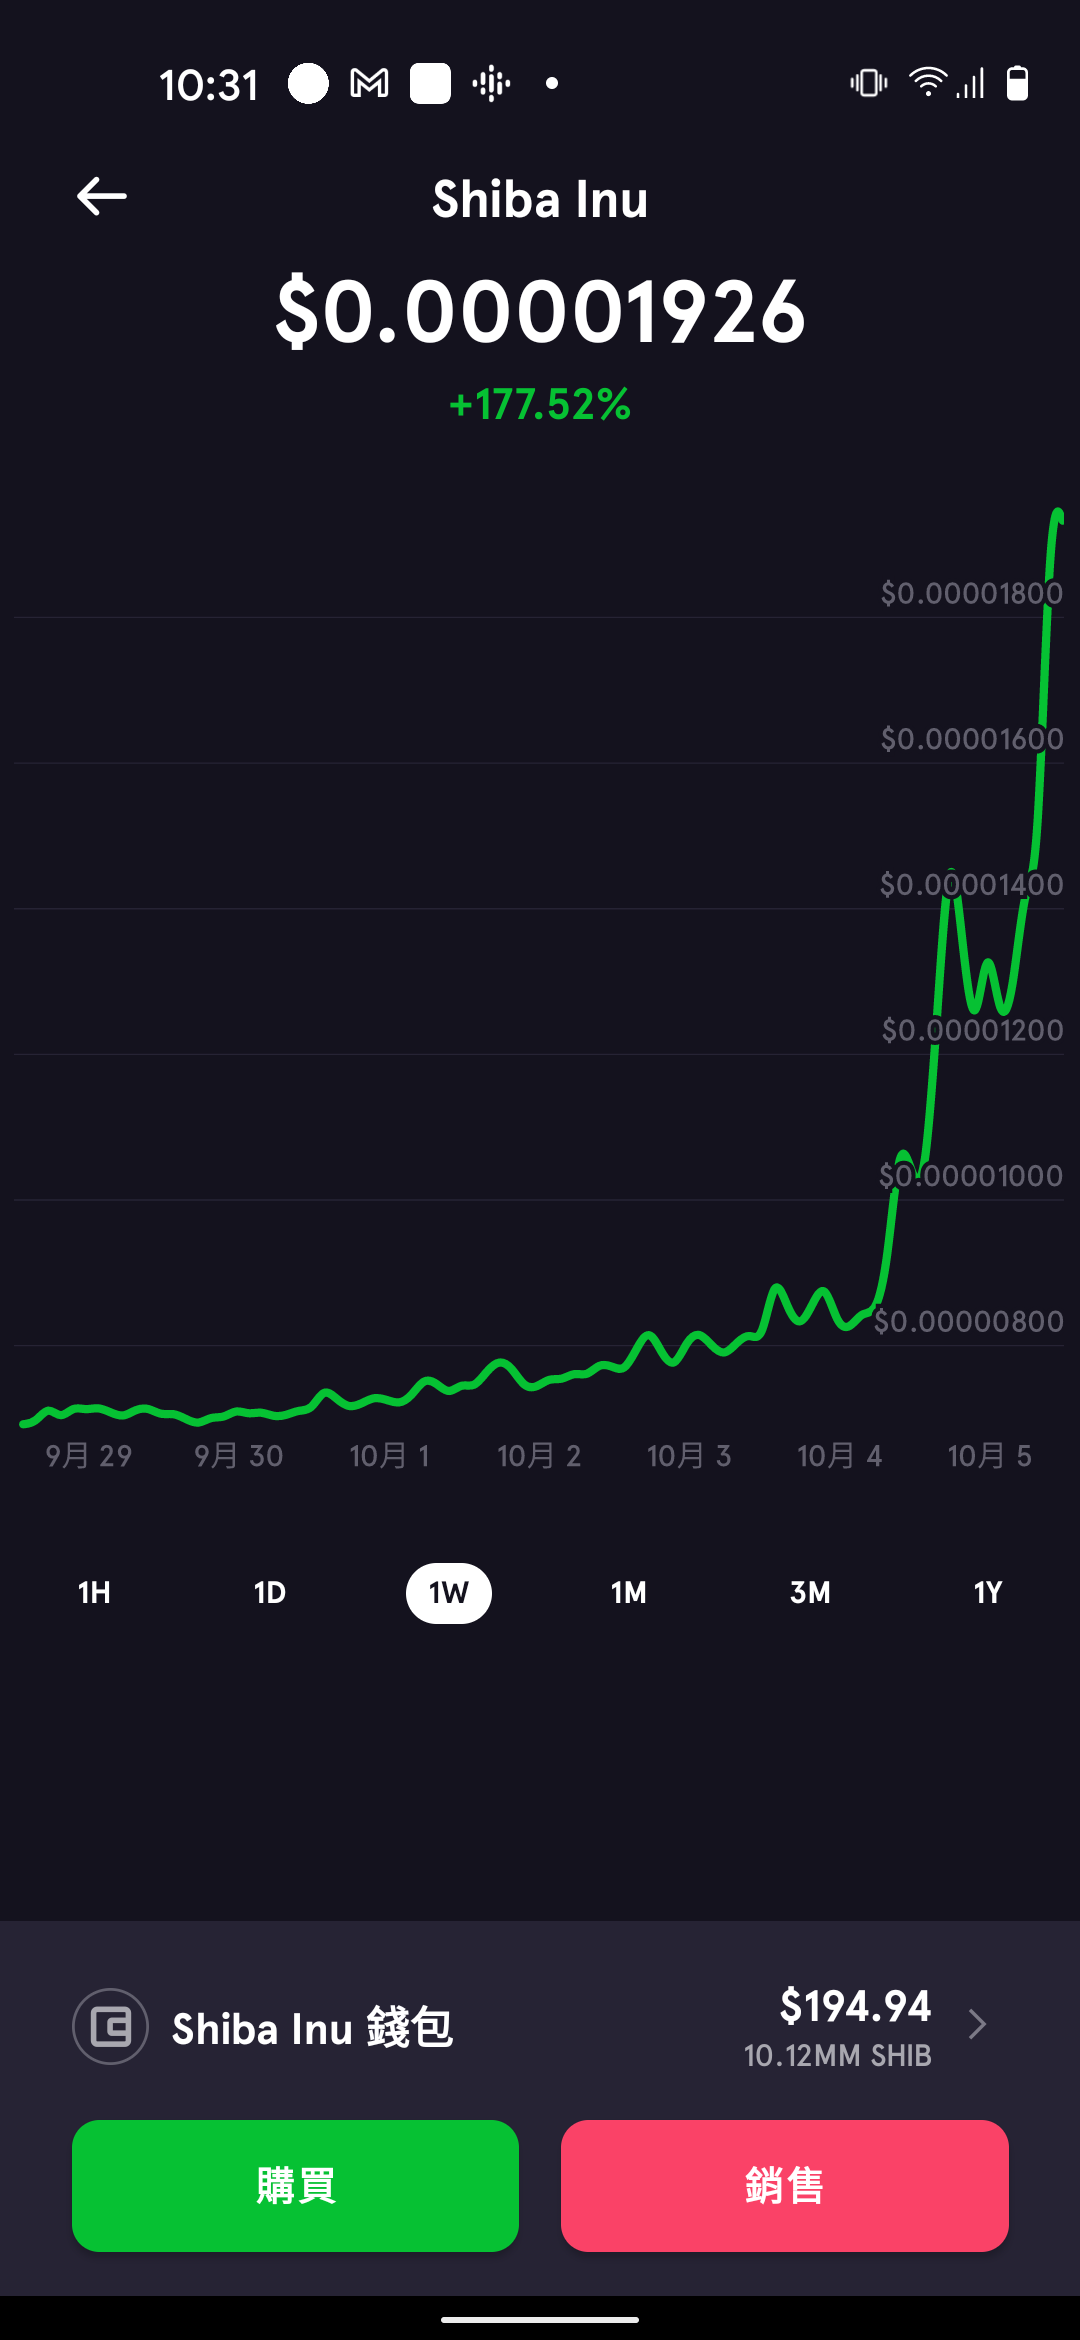Open Shiba Inu 錢包 row
Image resolution: width=1080 pixels, height=2340 pixels.
tap(540, 2026)
